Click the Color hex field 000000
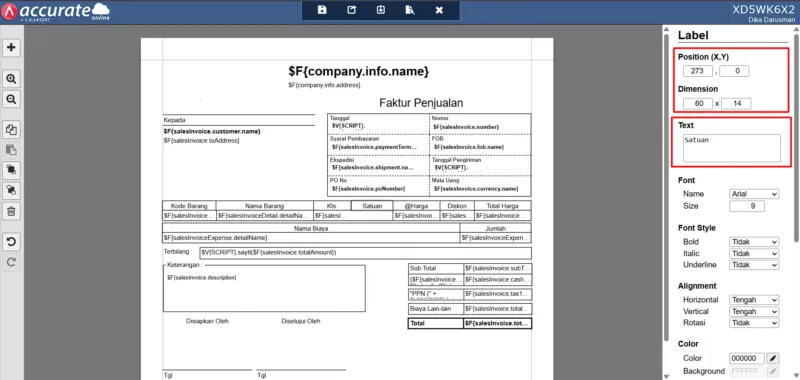The height and width of the screenshot is (380, 800). pyautogui.click(x=747, y=358)
